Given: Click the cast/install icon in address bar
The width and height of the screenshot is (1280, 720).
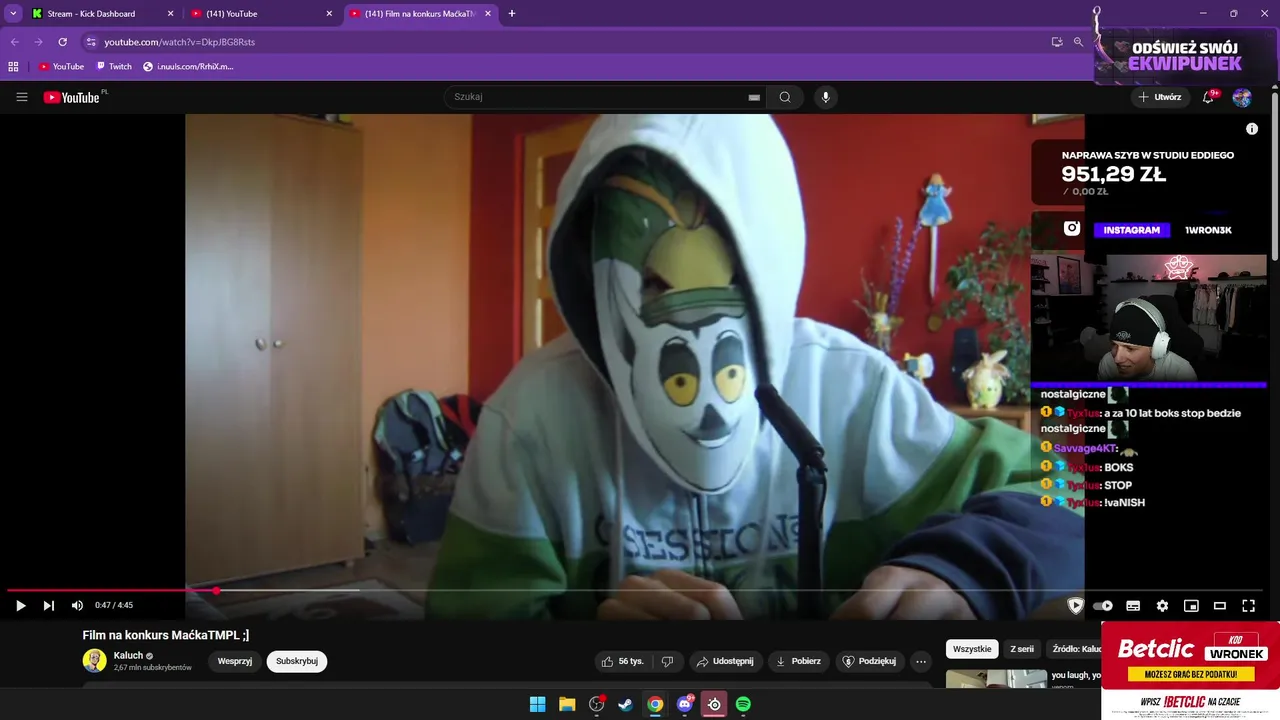Looking at the screenshot, I should coord(1057,42).
